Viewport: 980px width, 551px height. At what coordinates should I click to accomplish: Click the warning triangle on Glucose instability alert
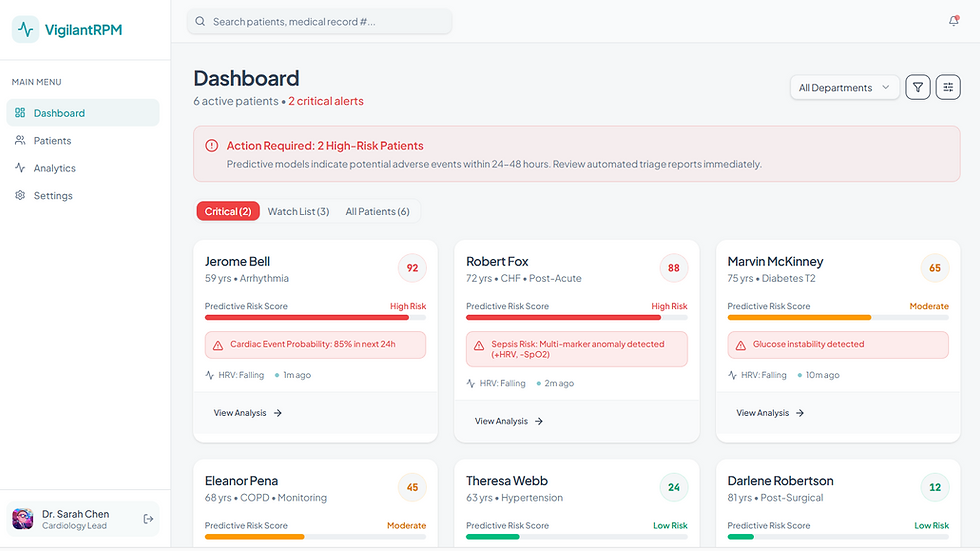coord(741,345)
